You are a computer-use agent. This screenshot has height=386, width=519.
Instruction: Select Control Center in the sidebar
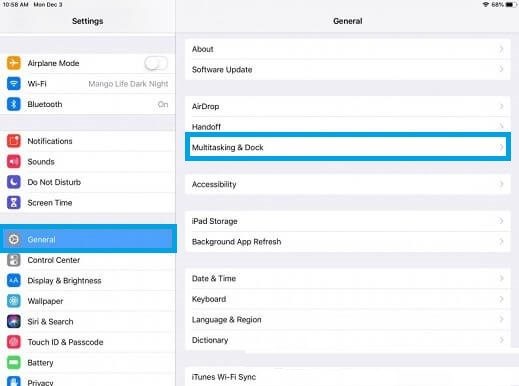tap(88, 260)
